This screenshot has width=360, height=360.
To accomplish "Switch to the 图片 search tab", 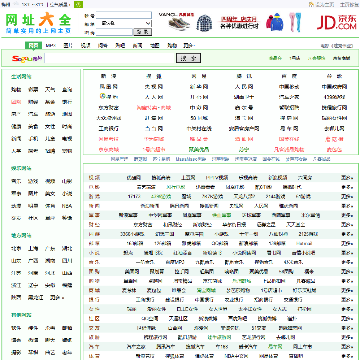I will pos(68,46).
